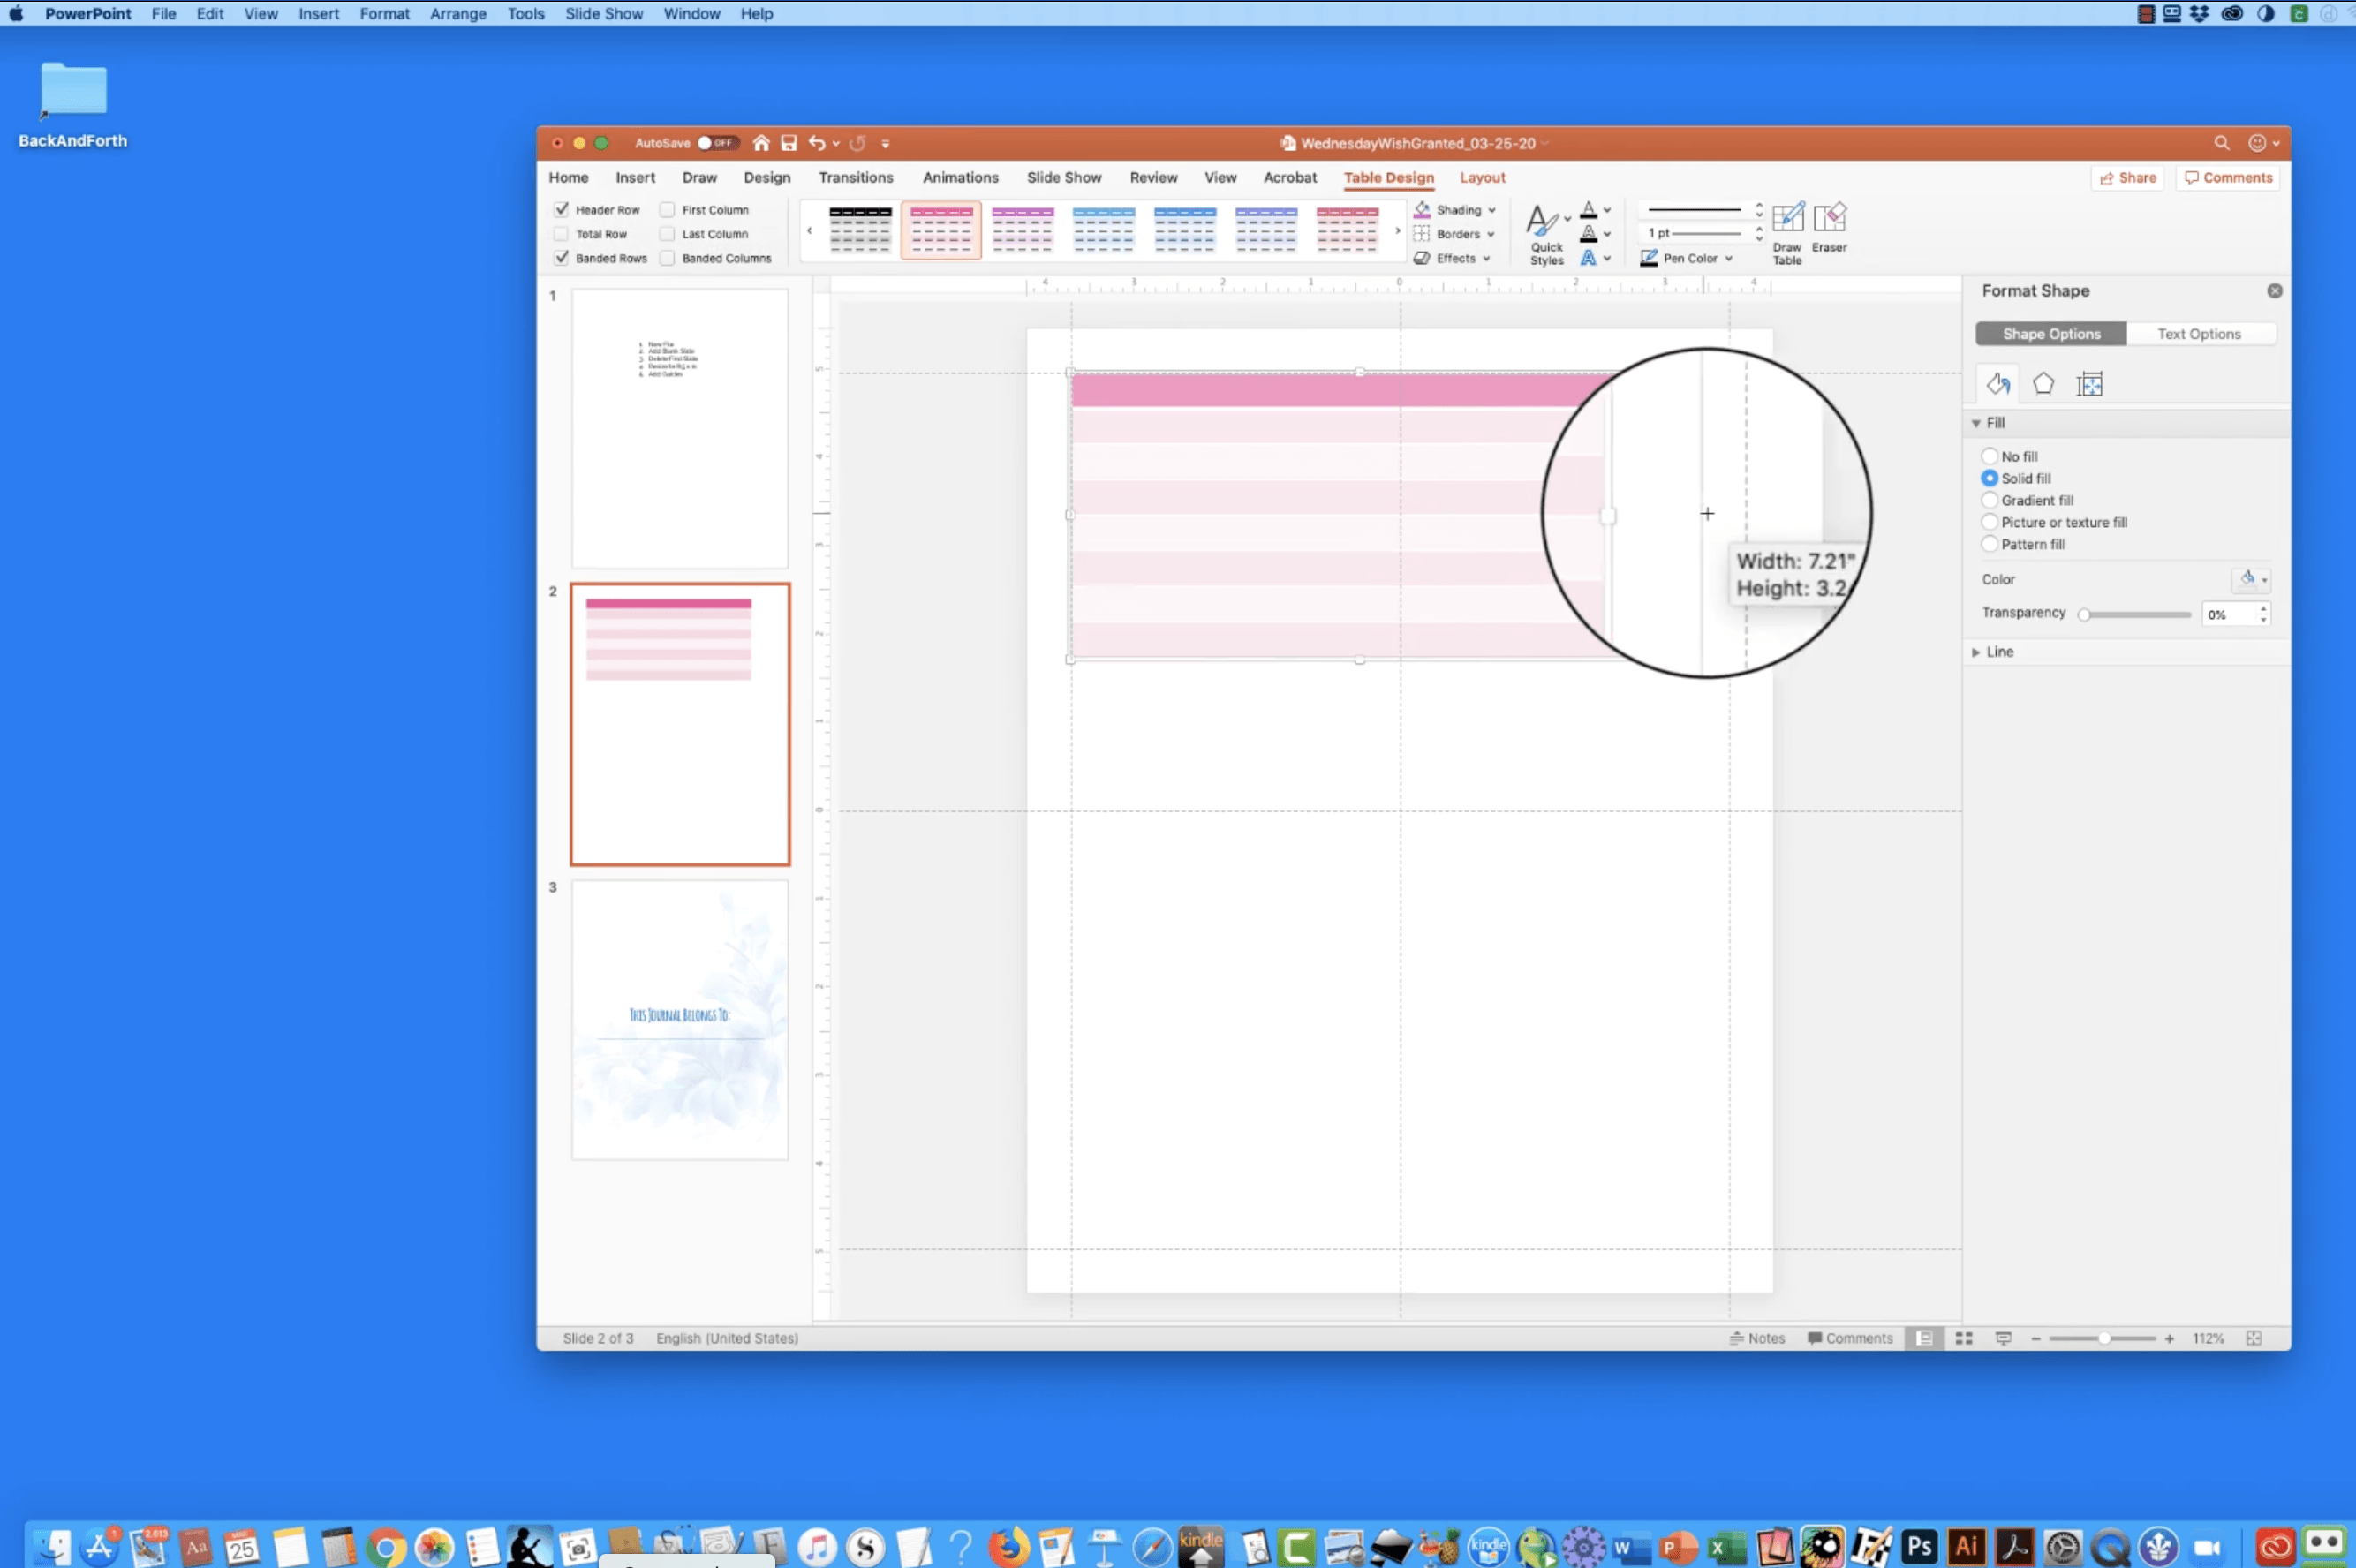Open the Table Design tab
2356x1568 pixels.
pos(1388,178)
